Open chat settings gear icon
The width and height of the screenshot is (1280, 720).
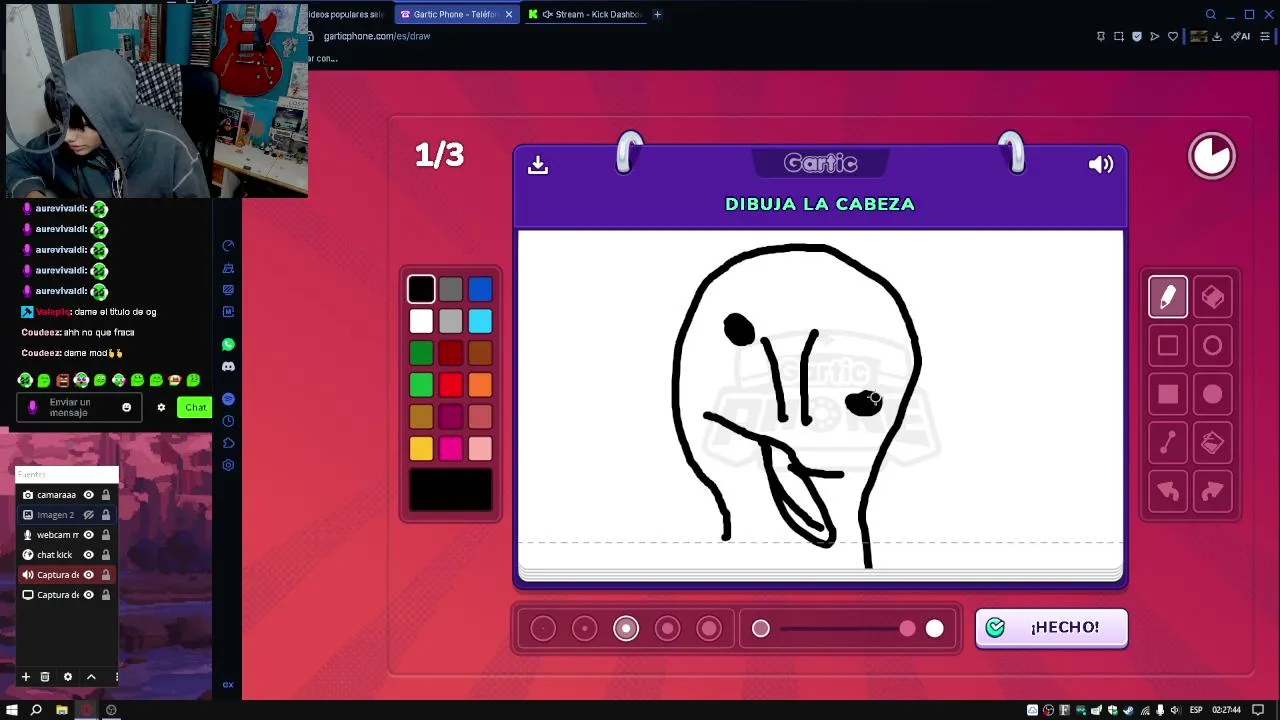[x=161, y=407]
